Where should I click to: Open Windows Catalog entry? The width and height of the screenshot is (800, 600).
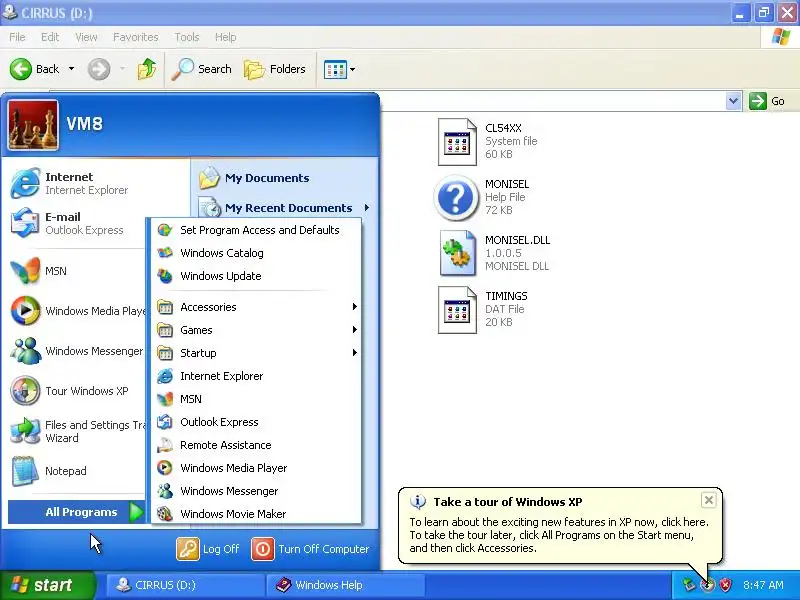[x=256, y=253]
